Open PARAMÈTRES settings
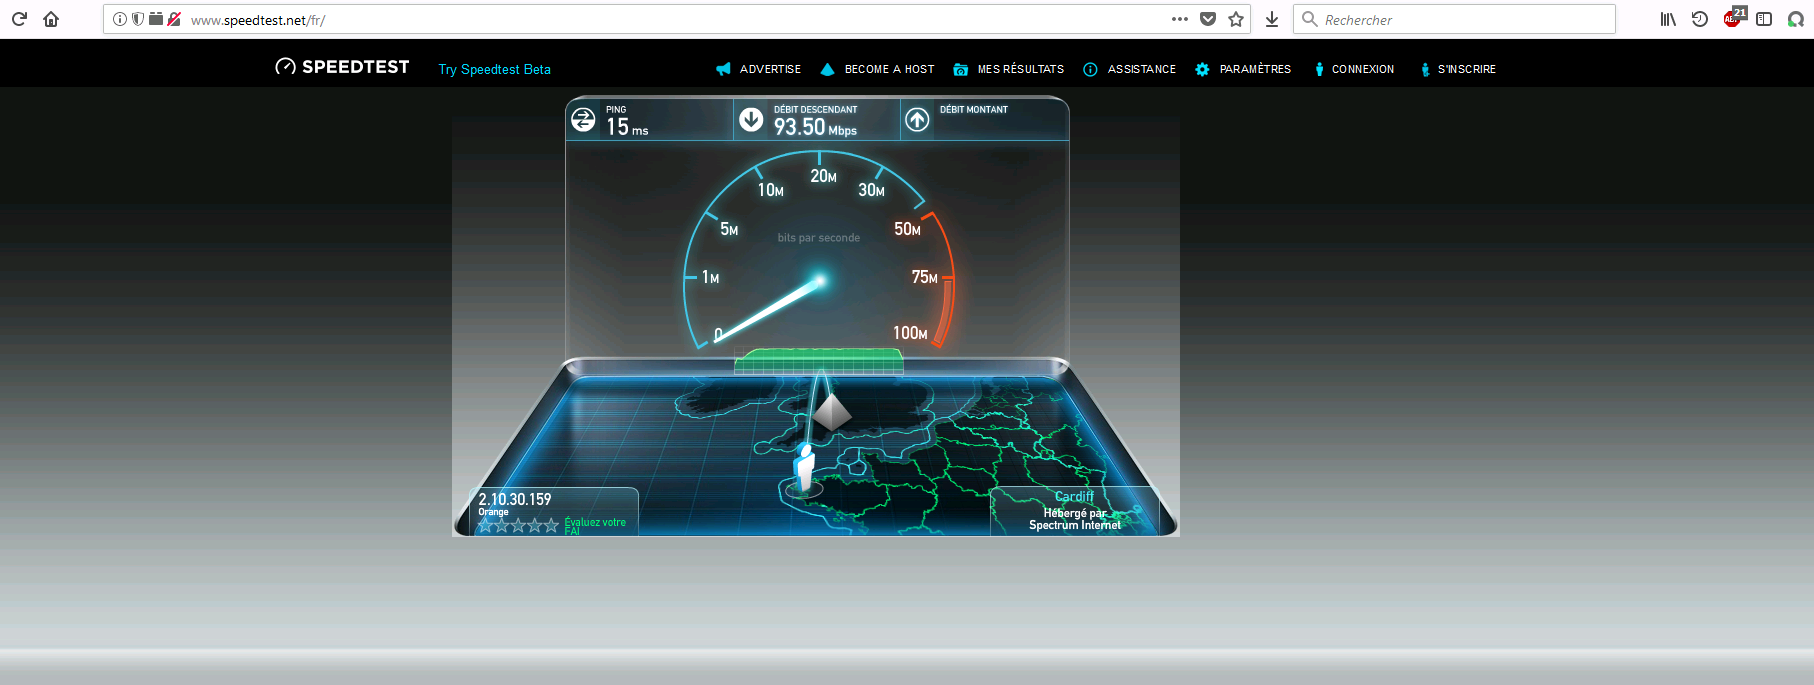This screenshot has width=1814, height=685. pyautogui.click(x=1243, y=69)
